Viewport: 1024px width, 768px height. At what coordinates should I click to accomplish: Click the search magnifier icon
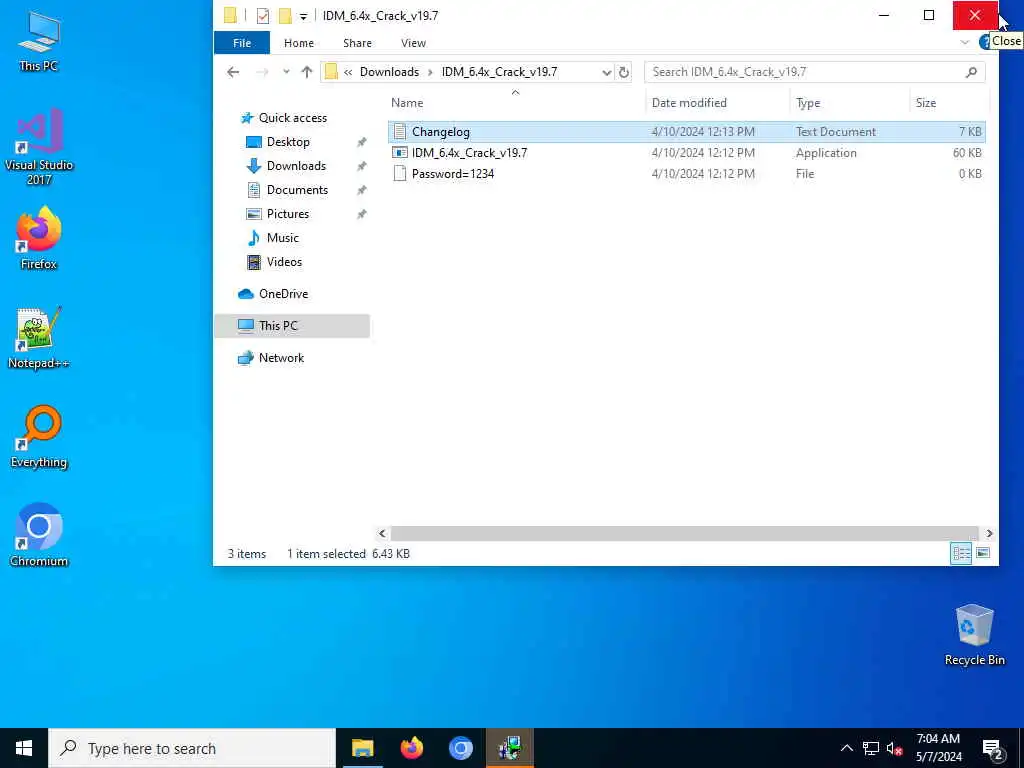[x=971, y=72]
